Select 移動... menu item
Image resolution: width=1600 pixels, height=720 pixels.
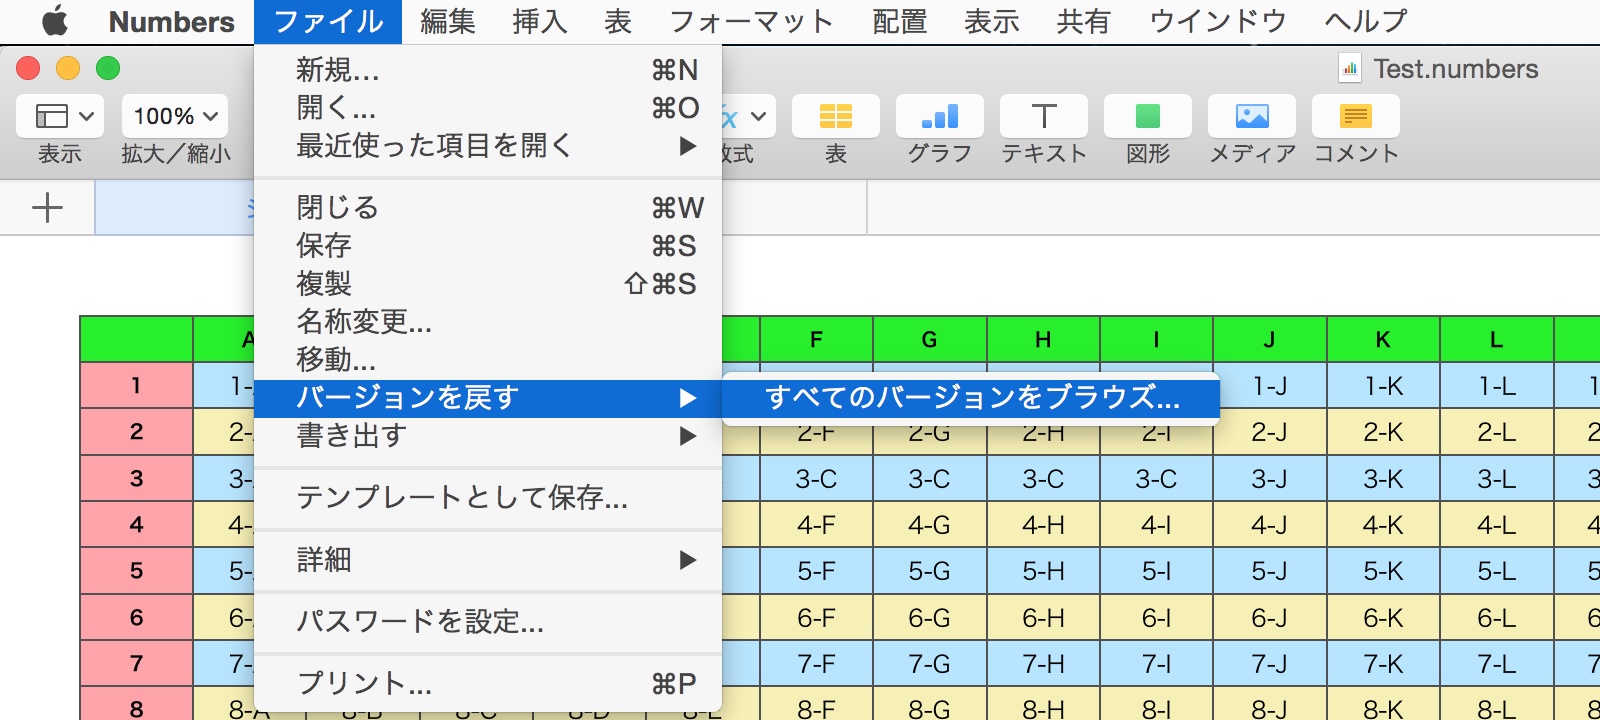click(x=488, y=360)
